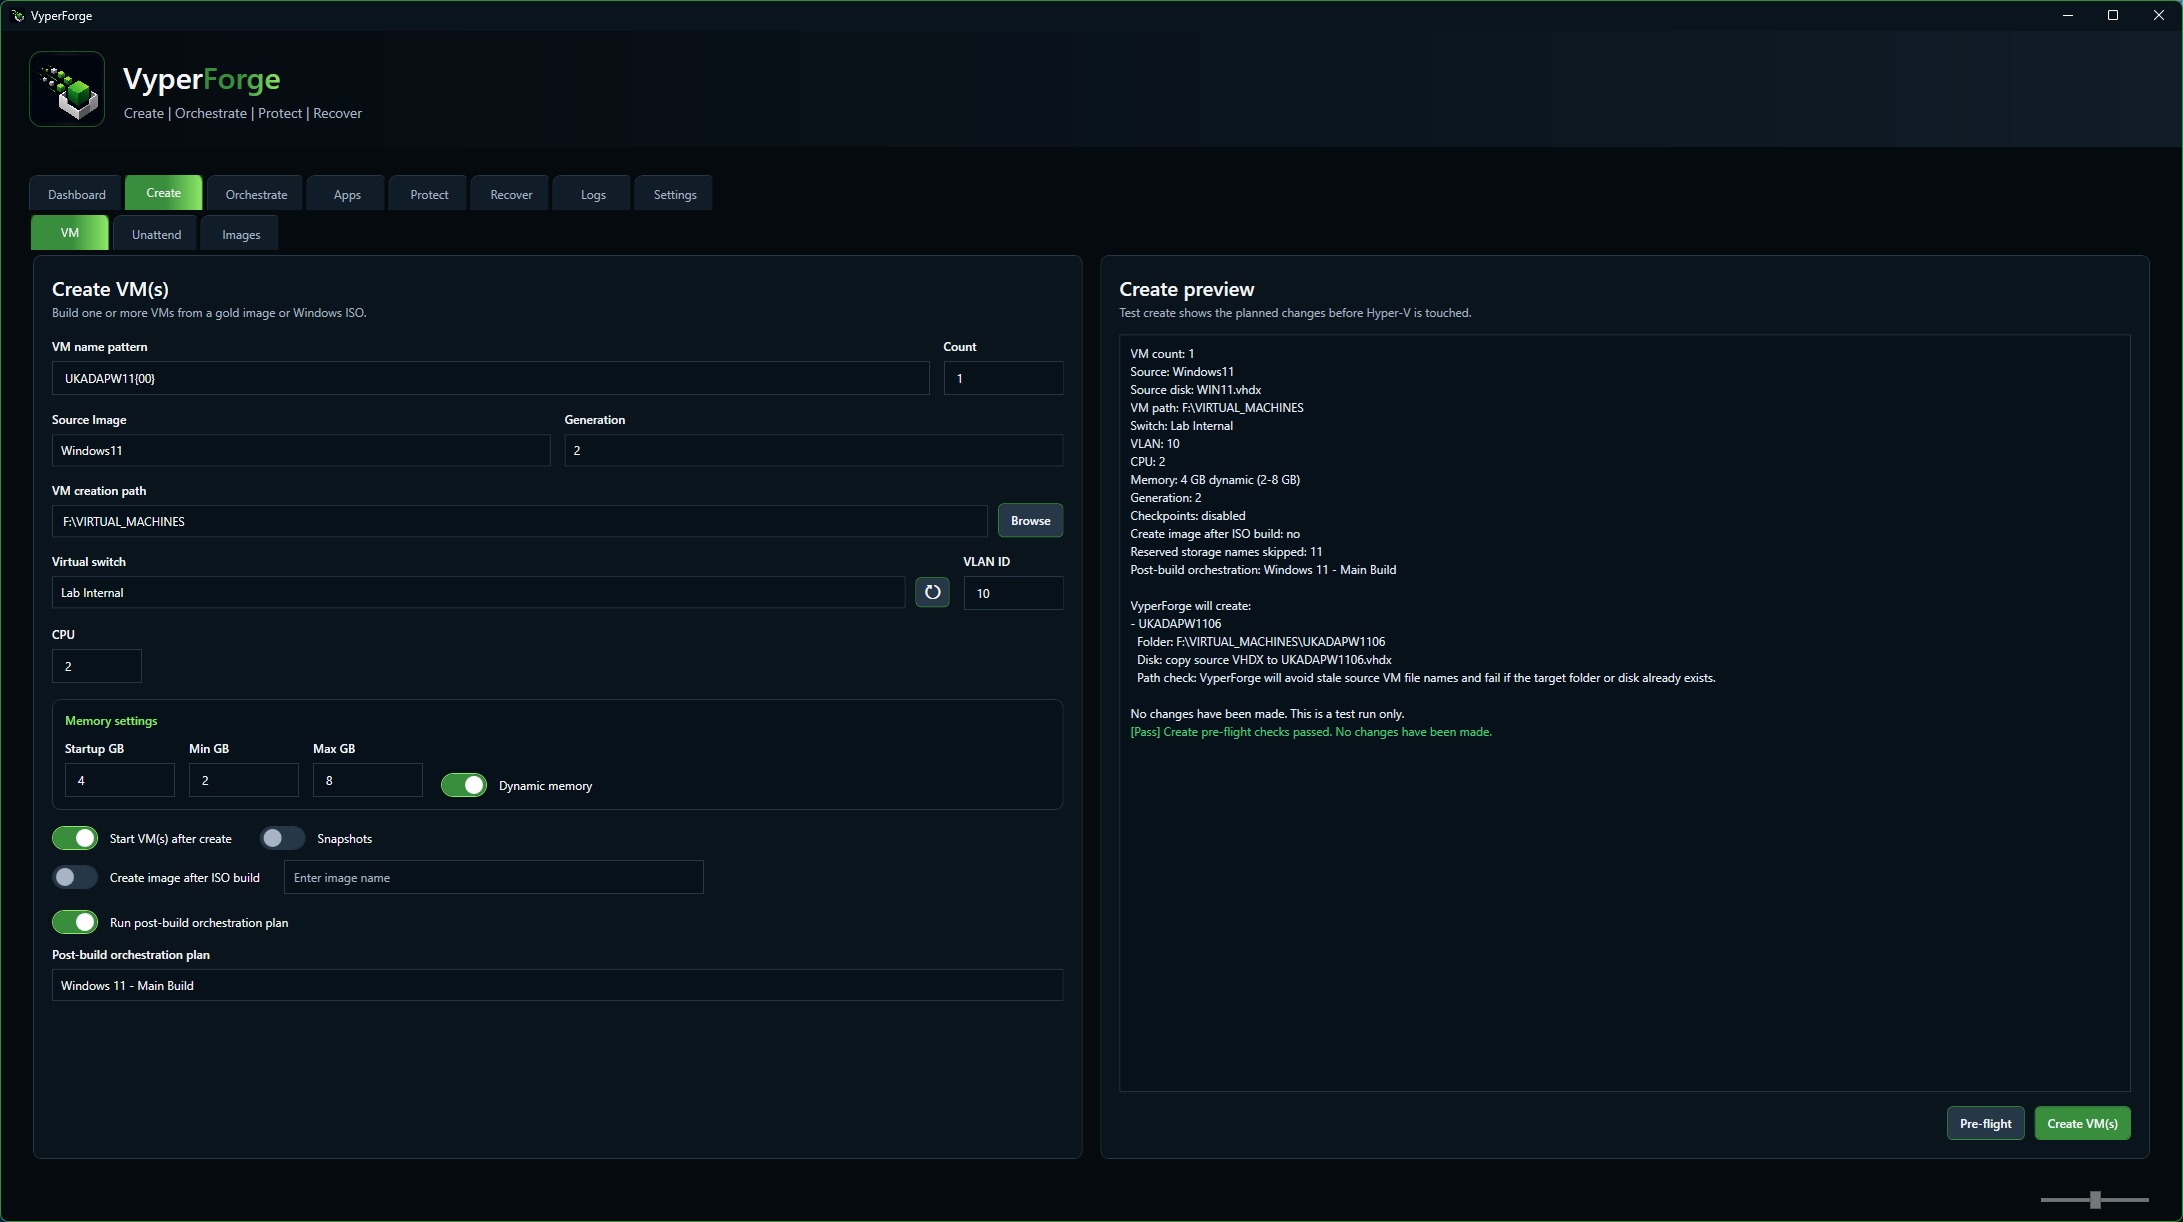This screenshot has height=1222, width=2183.
Task: Click the Browse button
Action: (1030, 520)
